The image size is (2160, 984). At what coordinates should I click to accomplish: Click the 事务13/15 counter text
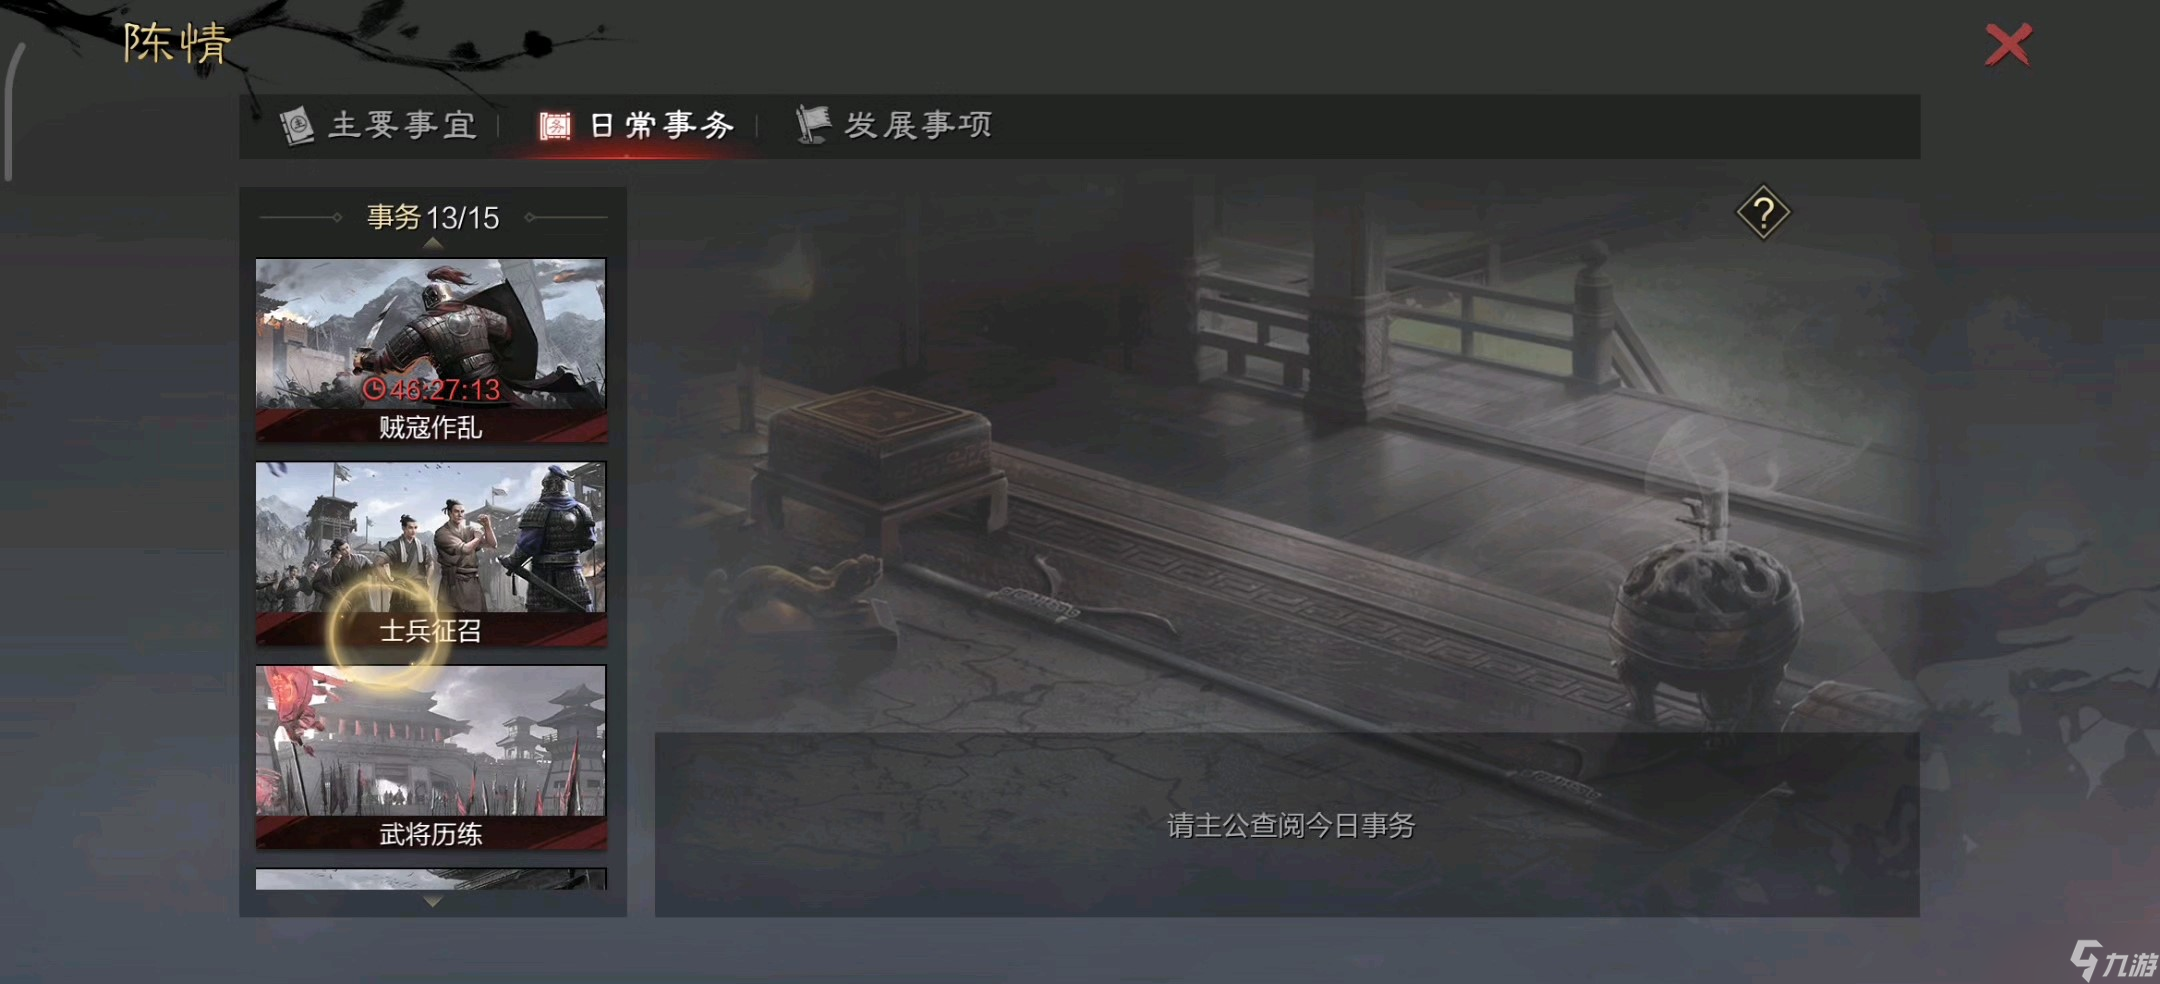tap(433, 217)
